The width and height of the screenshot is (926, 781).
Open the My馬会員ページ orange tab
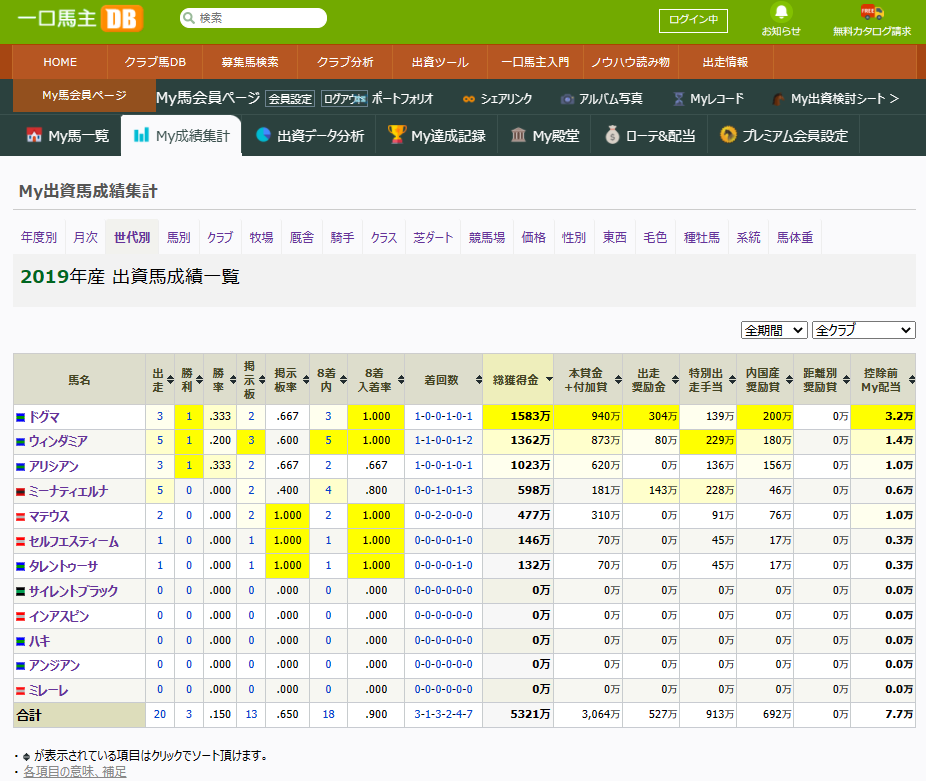[84, 95]
